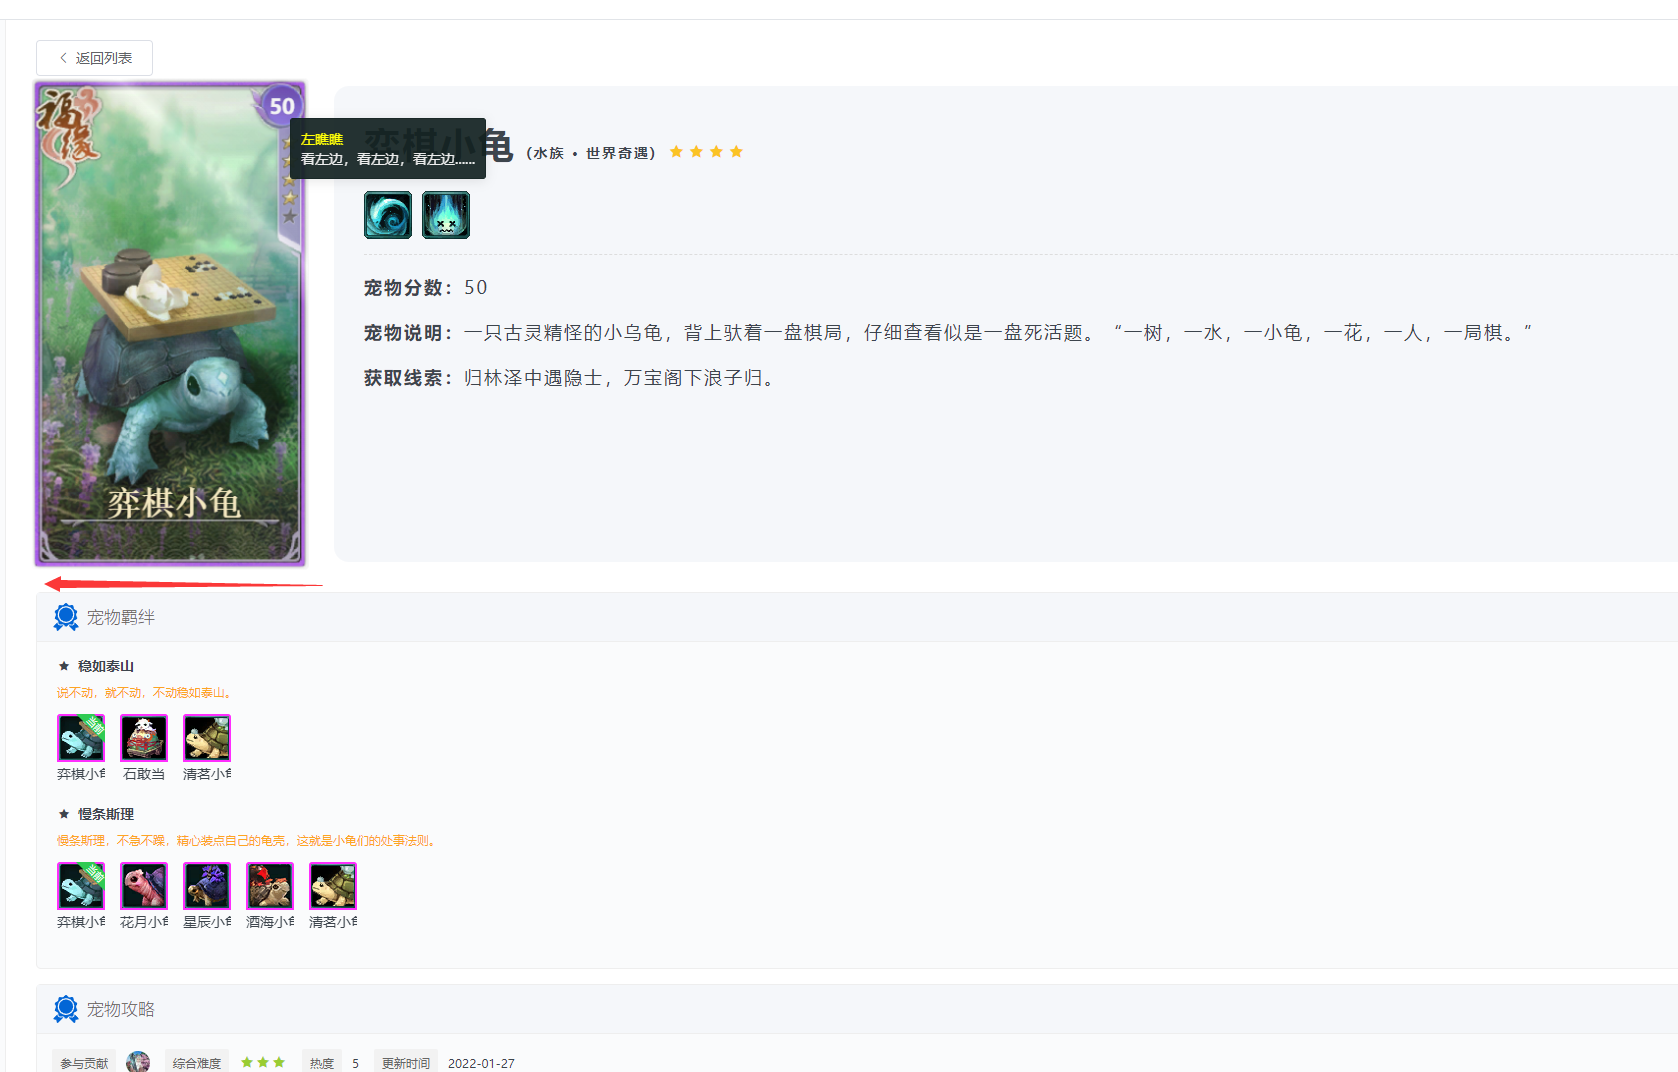The width and height of the screenshot is (1678, 1072).
Task: Click the 返回列表 button
Action: click(94, 58)
